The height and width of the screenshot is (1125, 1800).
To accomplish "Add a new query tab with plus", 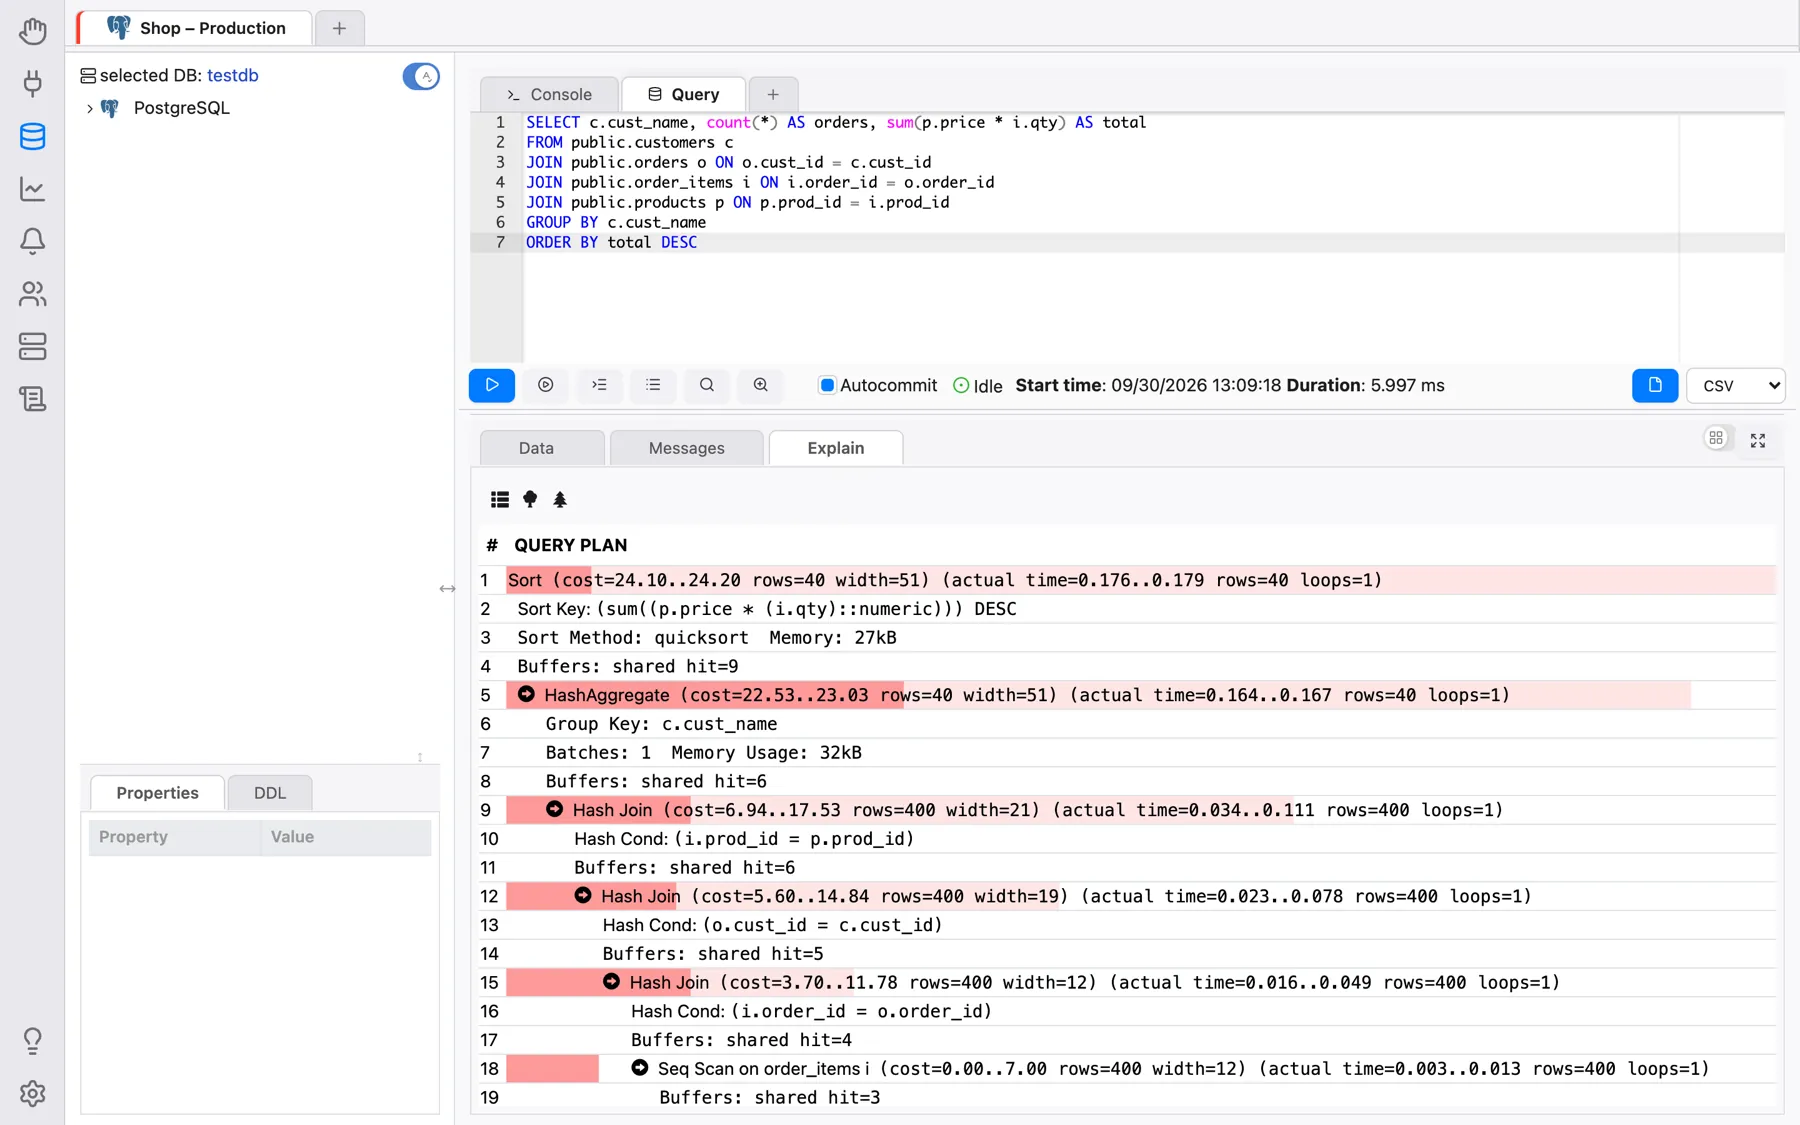I will (x=773, y=94).
